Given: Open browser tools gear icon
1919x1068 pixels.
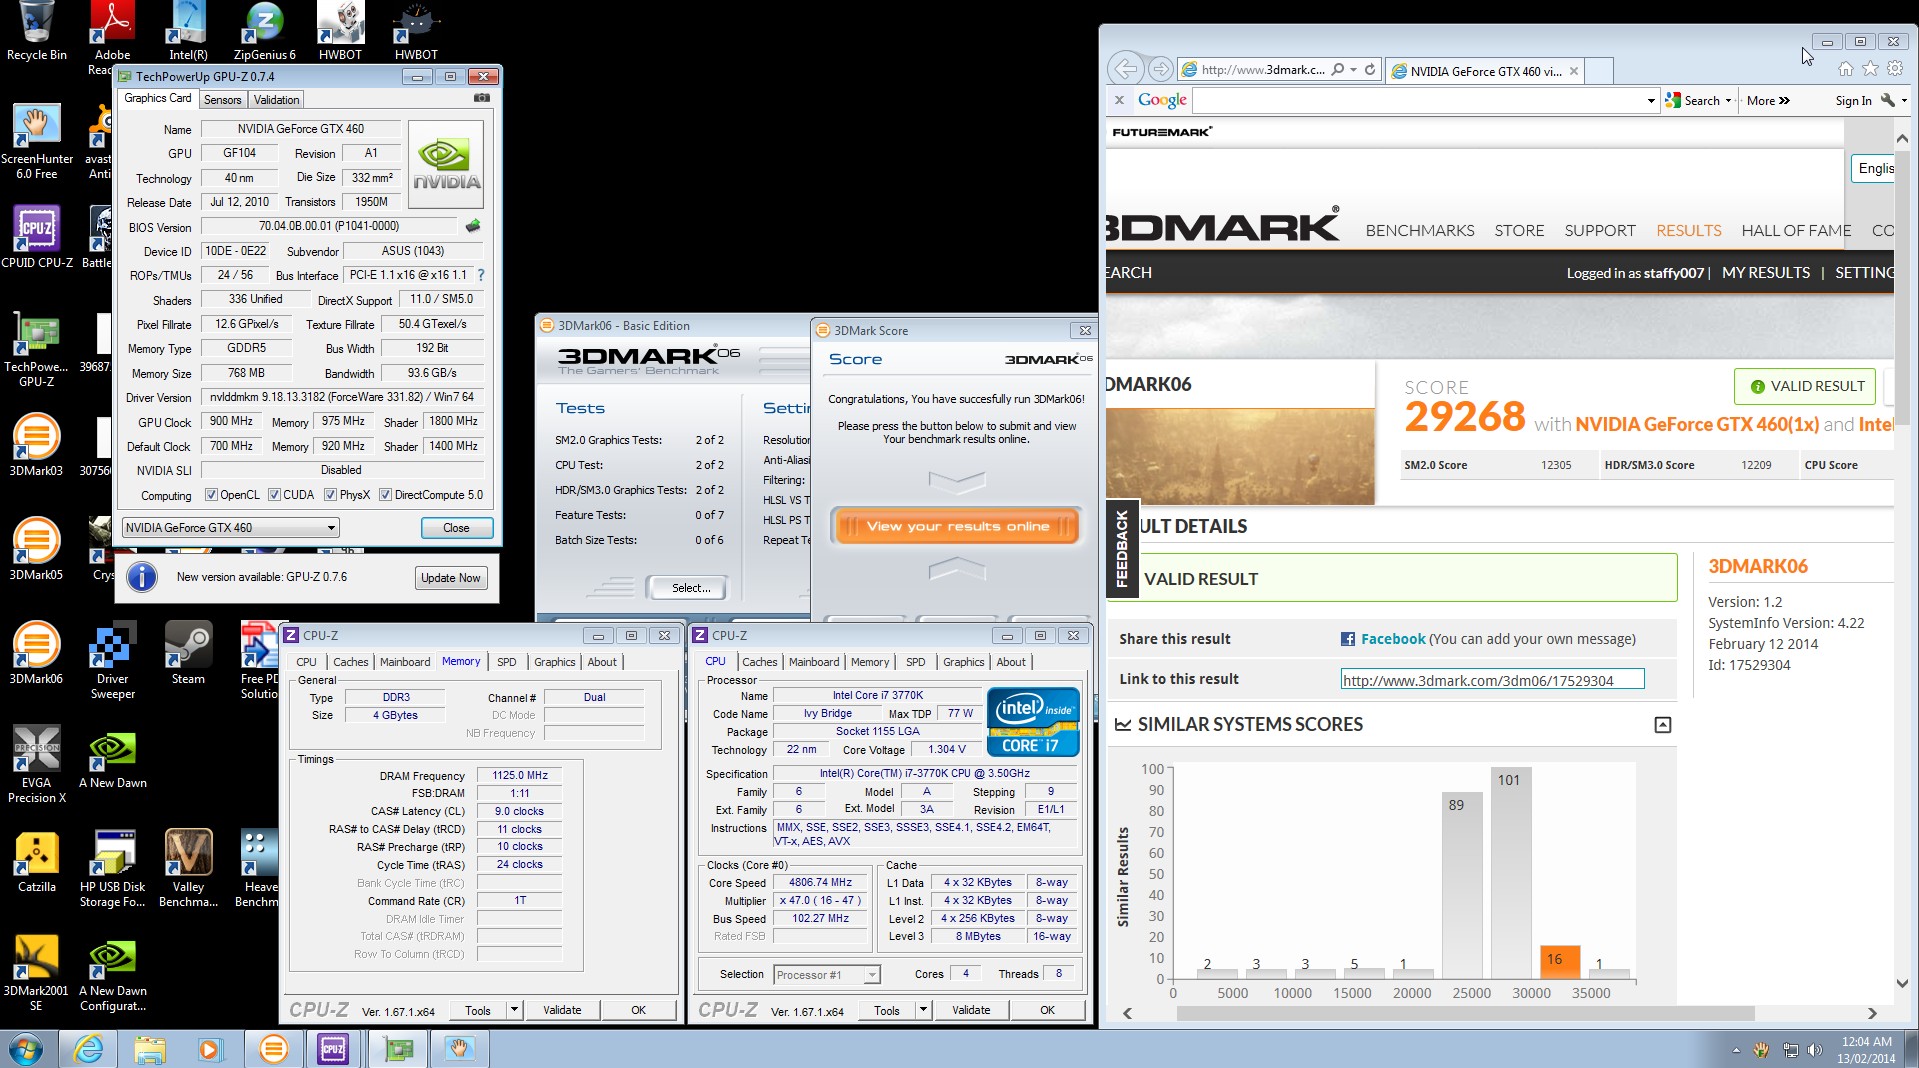Looking at the screenshot, I should tap(1895, 69).
